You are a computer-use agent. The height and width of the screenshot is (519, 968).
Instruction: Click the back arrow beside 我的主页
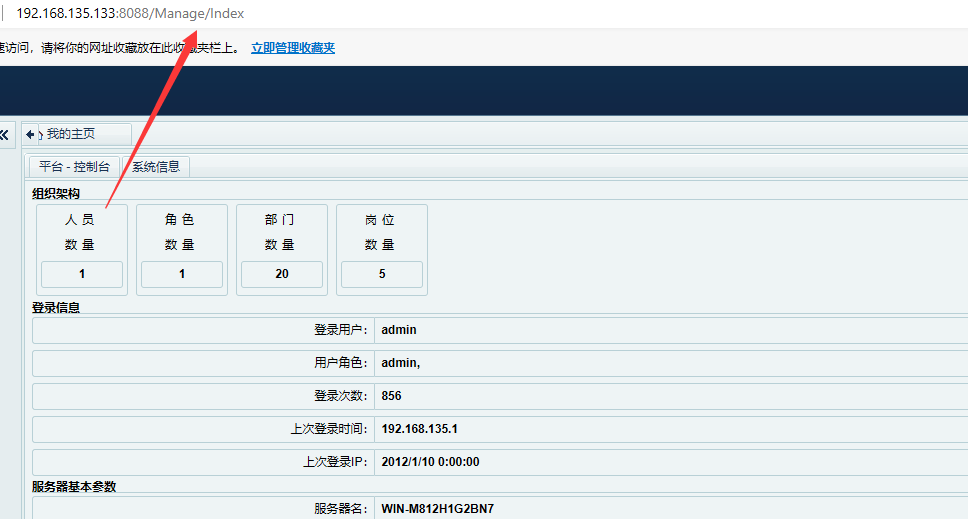31,134
